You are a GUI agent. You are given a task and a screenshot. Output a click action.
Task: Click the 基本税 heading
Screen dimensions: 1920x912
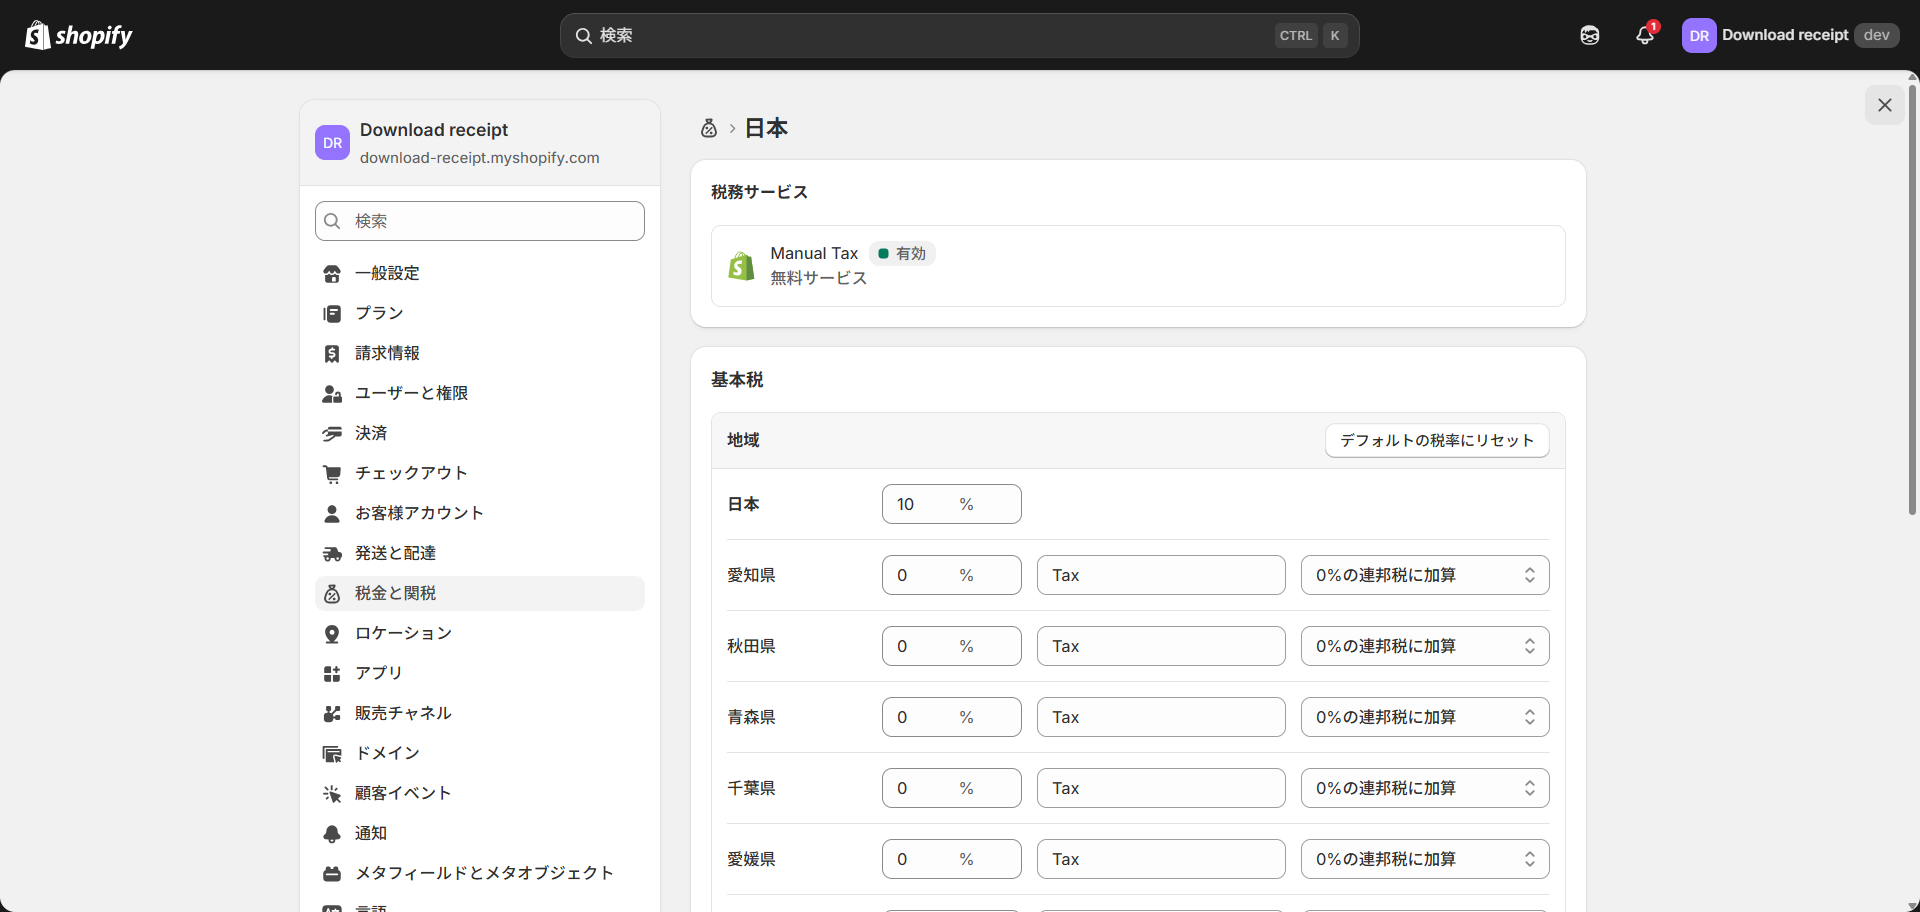737,380
